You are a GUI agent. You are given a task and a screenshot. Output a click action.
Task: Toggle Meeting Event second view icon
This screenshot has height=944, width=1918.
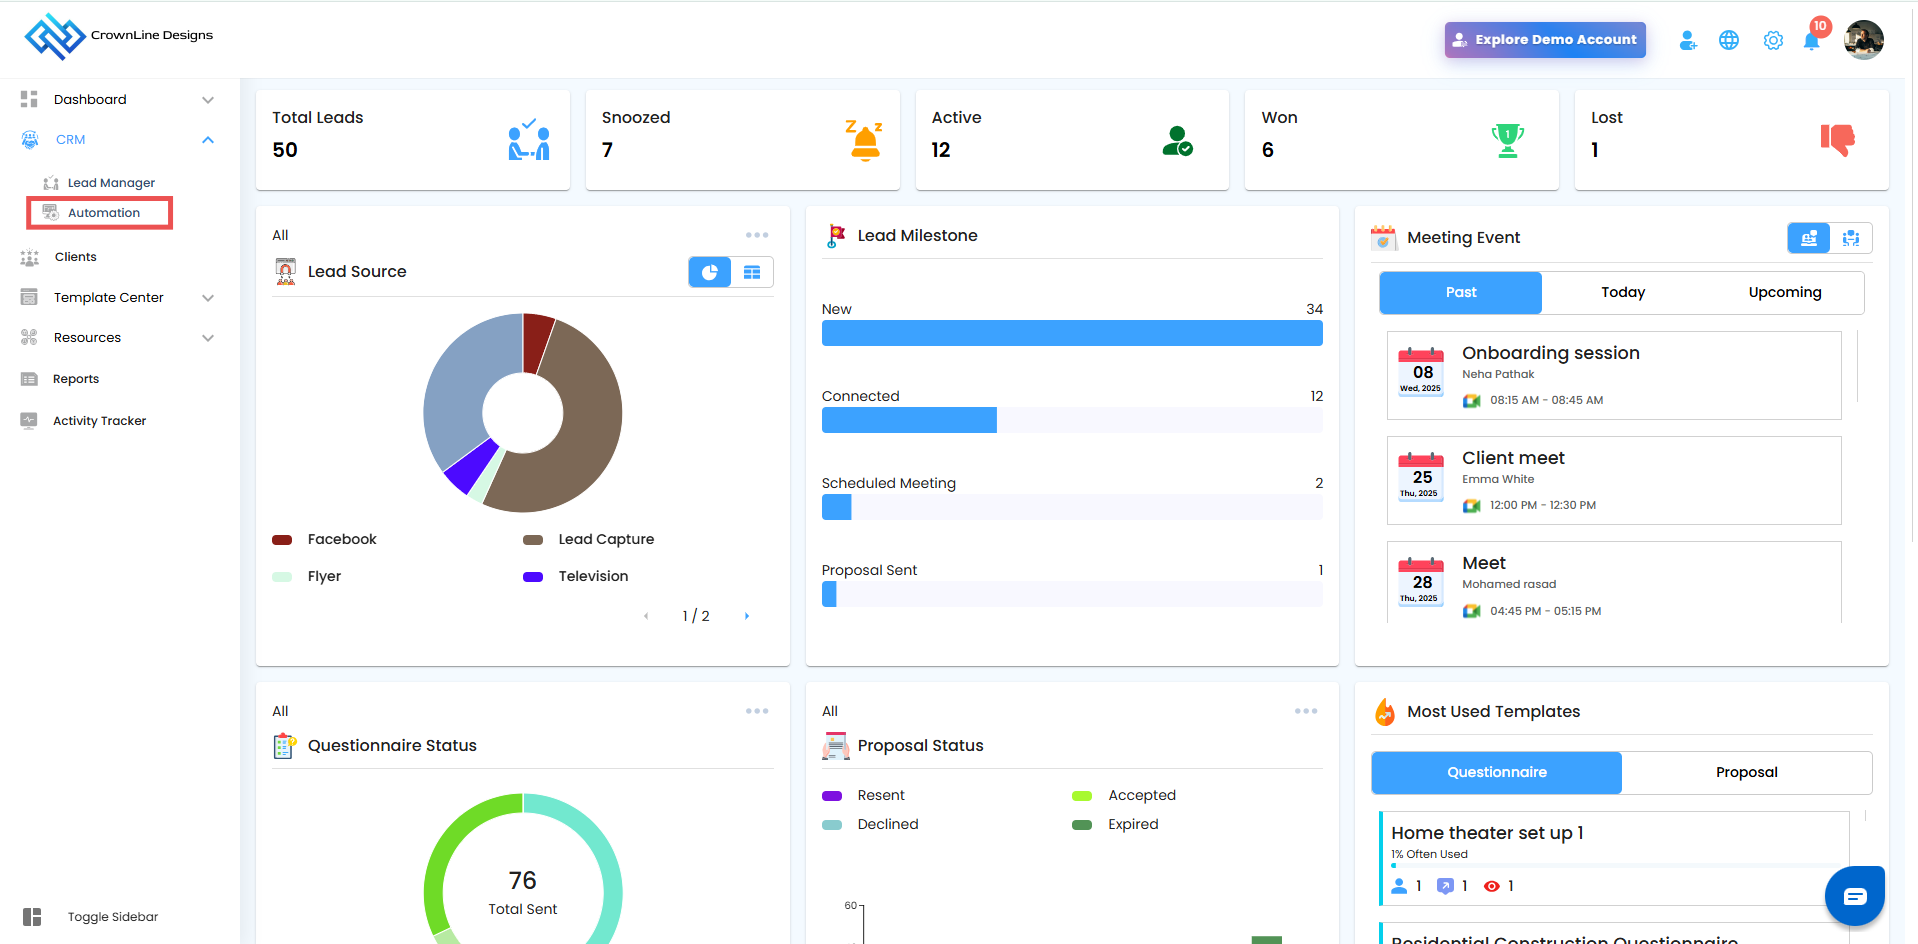tap(1850, 238)
